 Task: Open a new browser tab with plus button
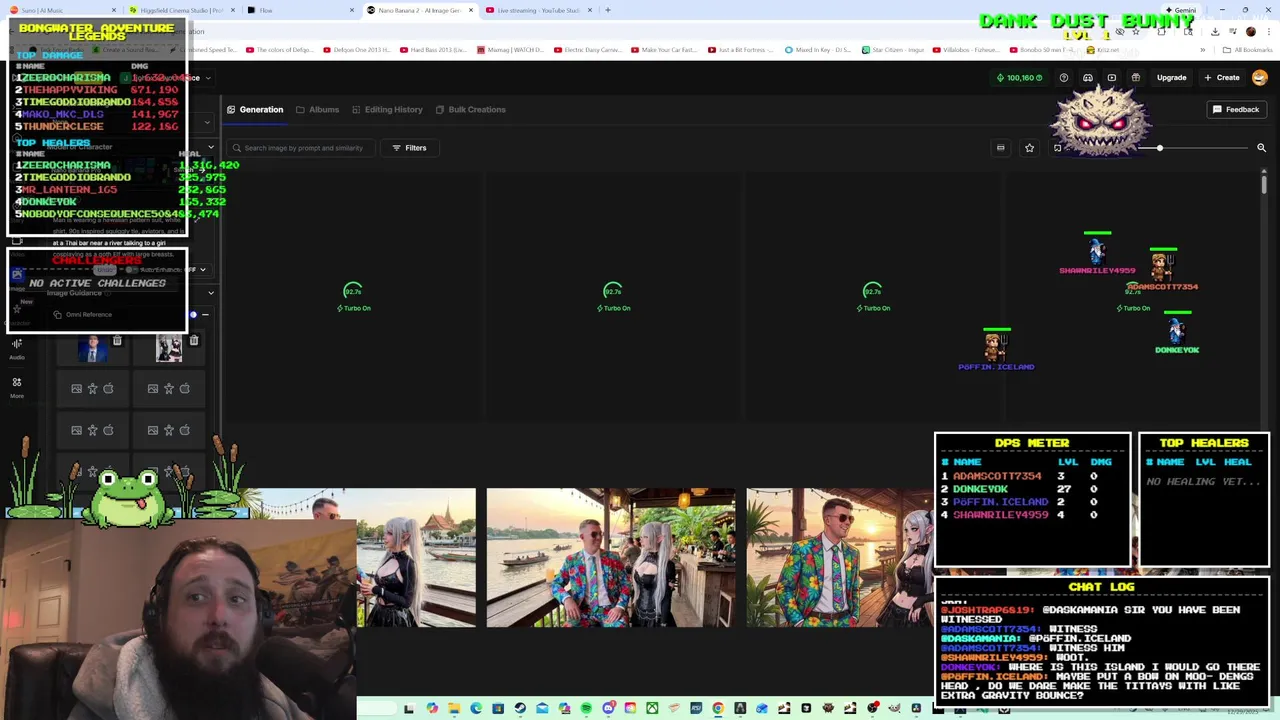(608, 10)
